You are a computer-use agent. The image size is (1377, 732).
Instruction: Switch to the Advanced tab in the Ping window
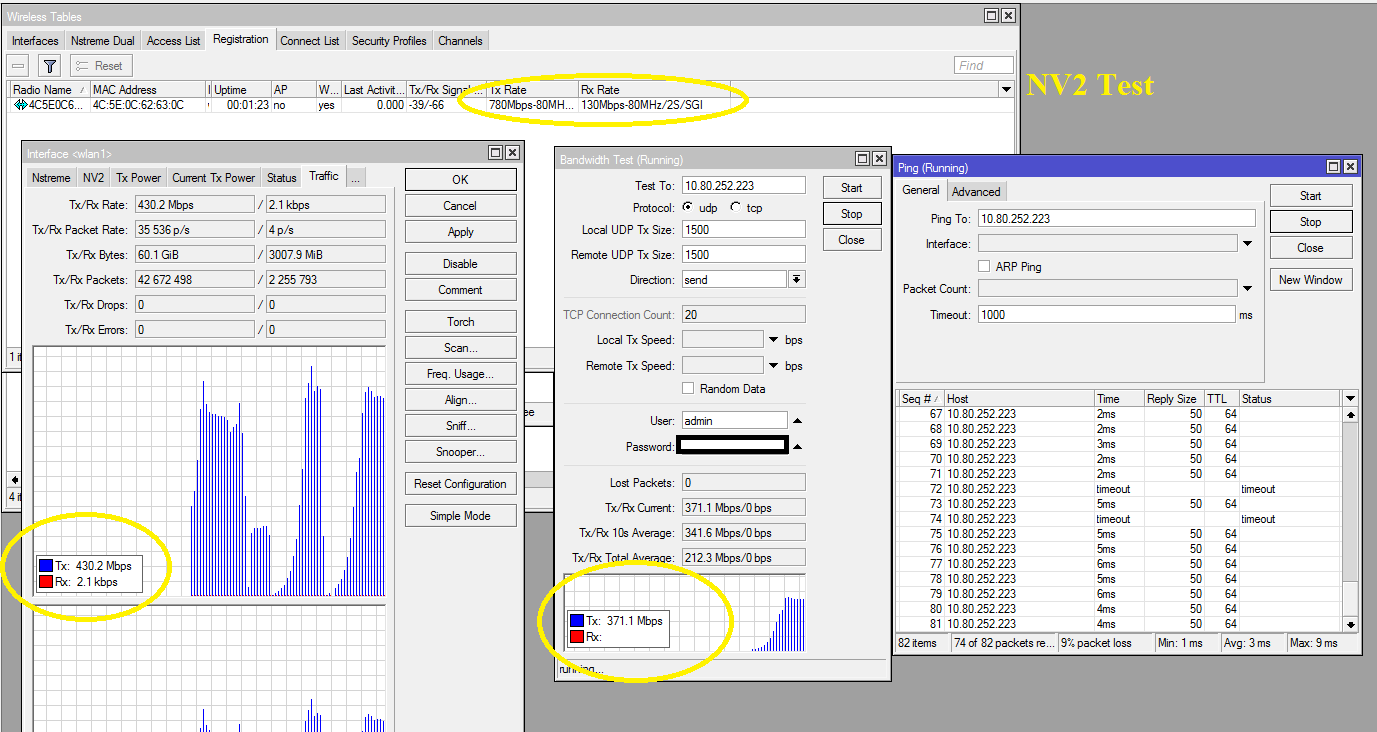[x=976, y=191]
